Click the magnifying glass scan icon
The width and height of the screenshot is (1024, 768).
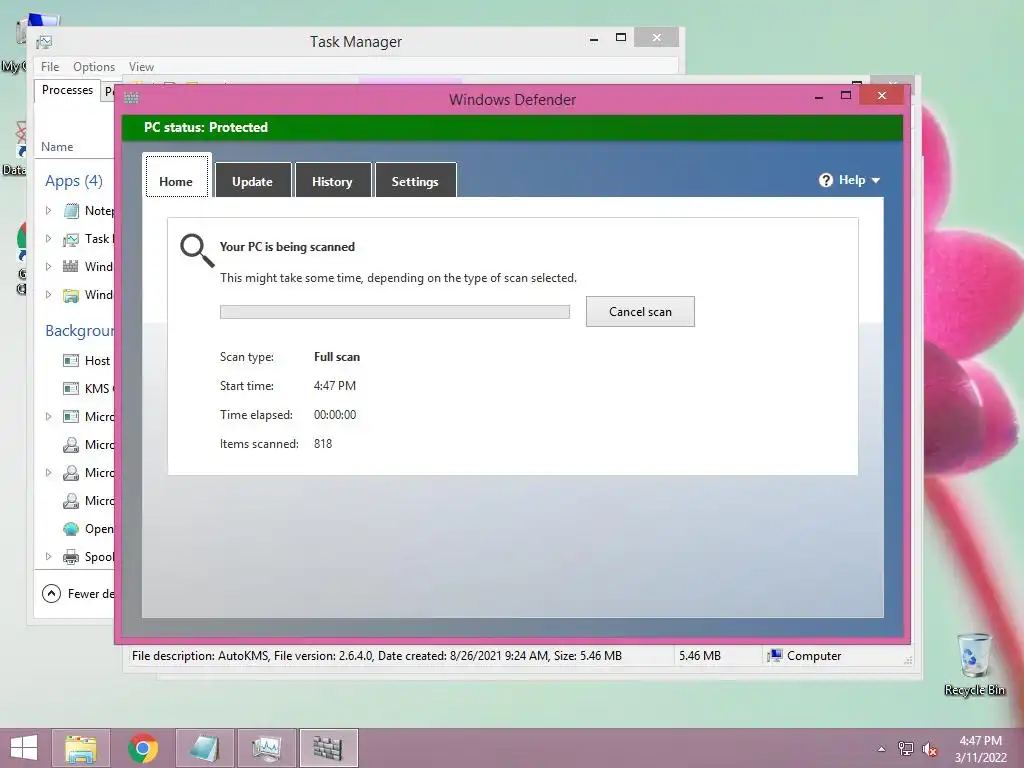(x=197, y=251)
